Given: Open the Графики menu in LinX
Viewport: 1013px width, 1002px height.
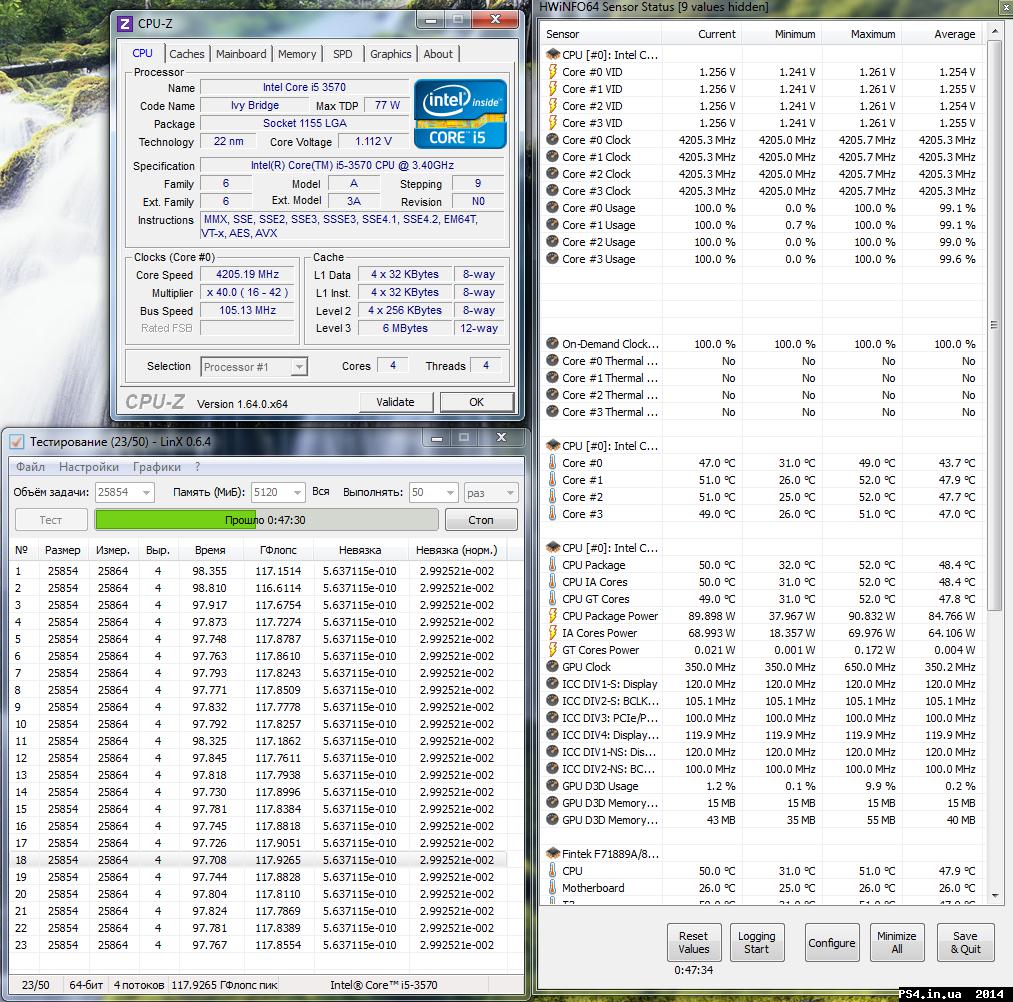Looking at the screenshot, I should 157,466.
